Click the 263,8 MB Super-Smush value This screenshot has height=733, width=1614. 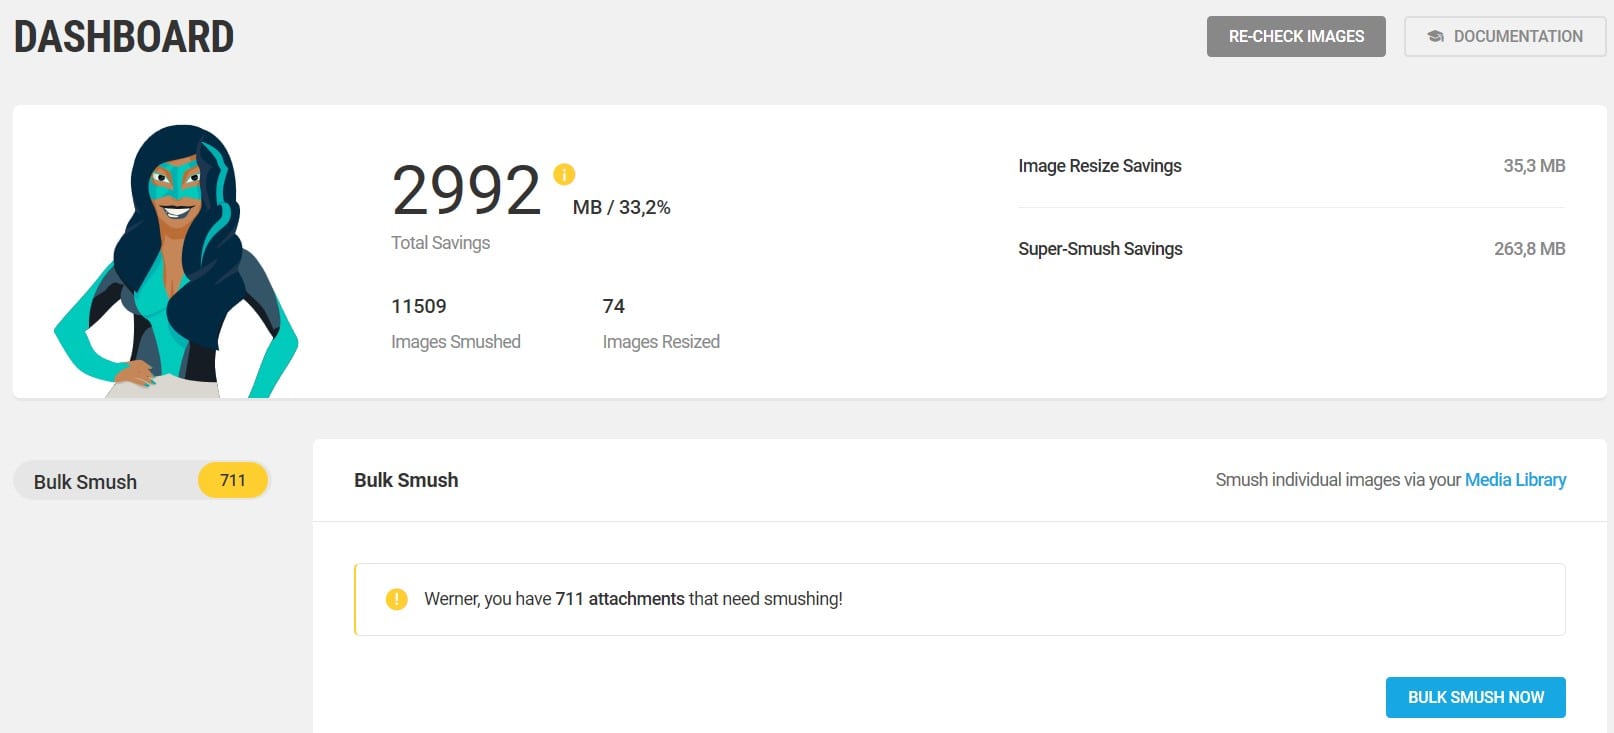(x=1529, y=249)
